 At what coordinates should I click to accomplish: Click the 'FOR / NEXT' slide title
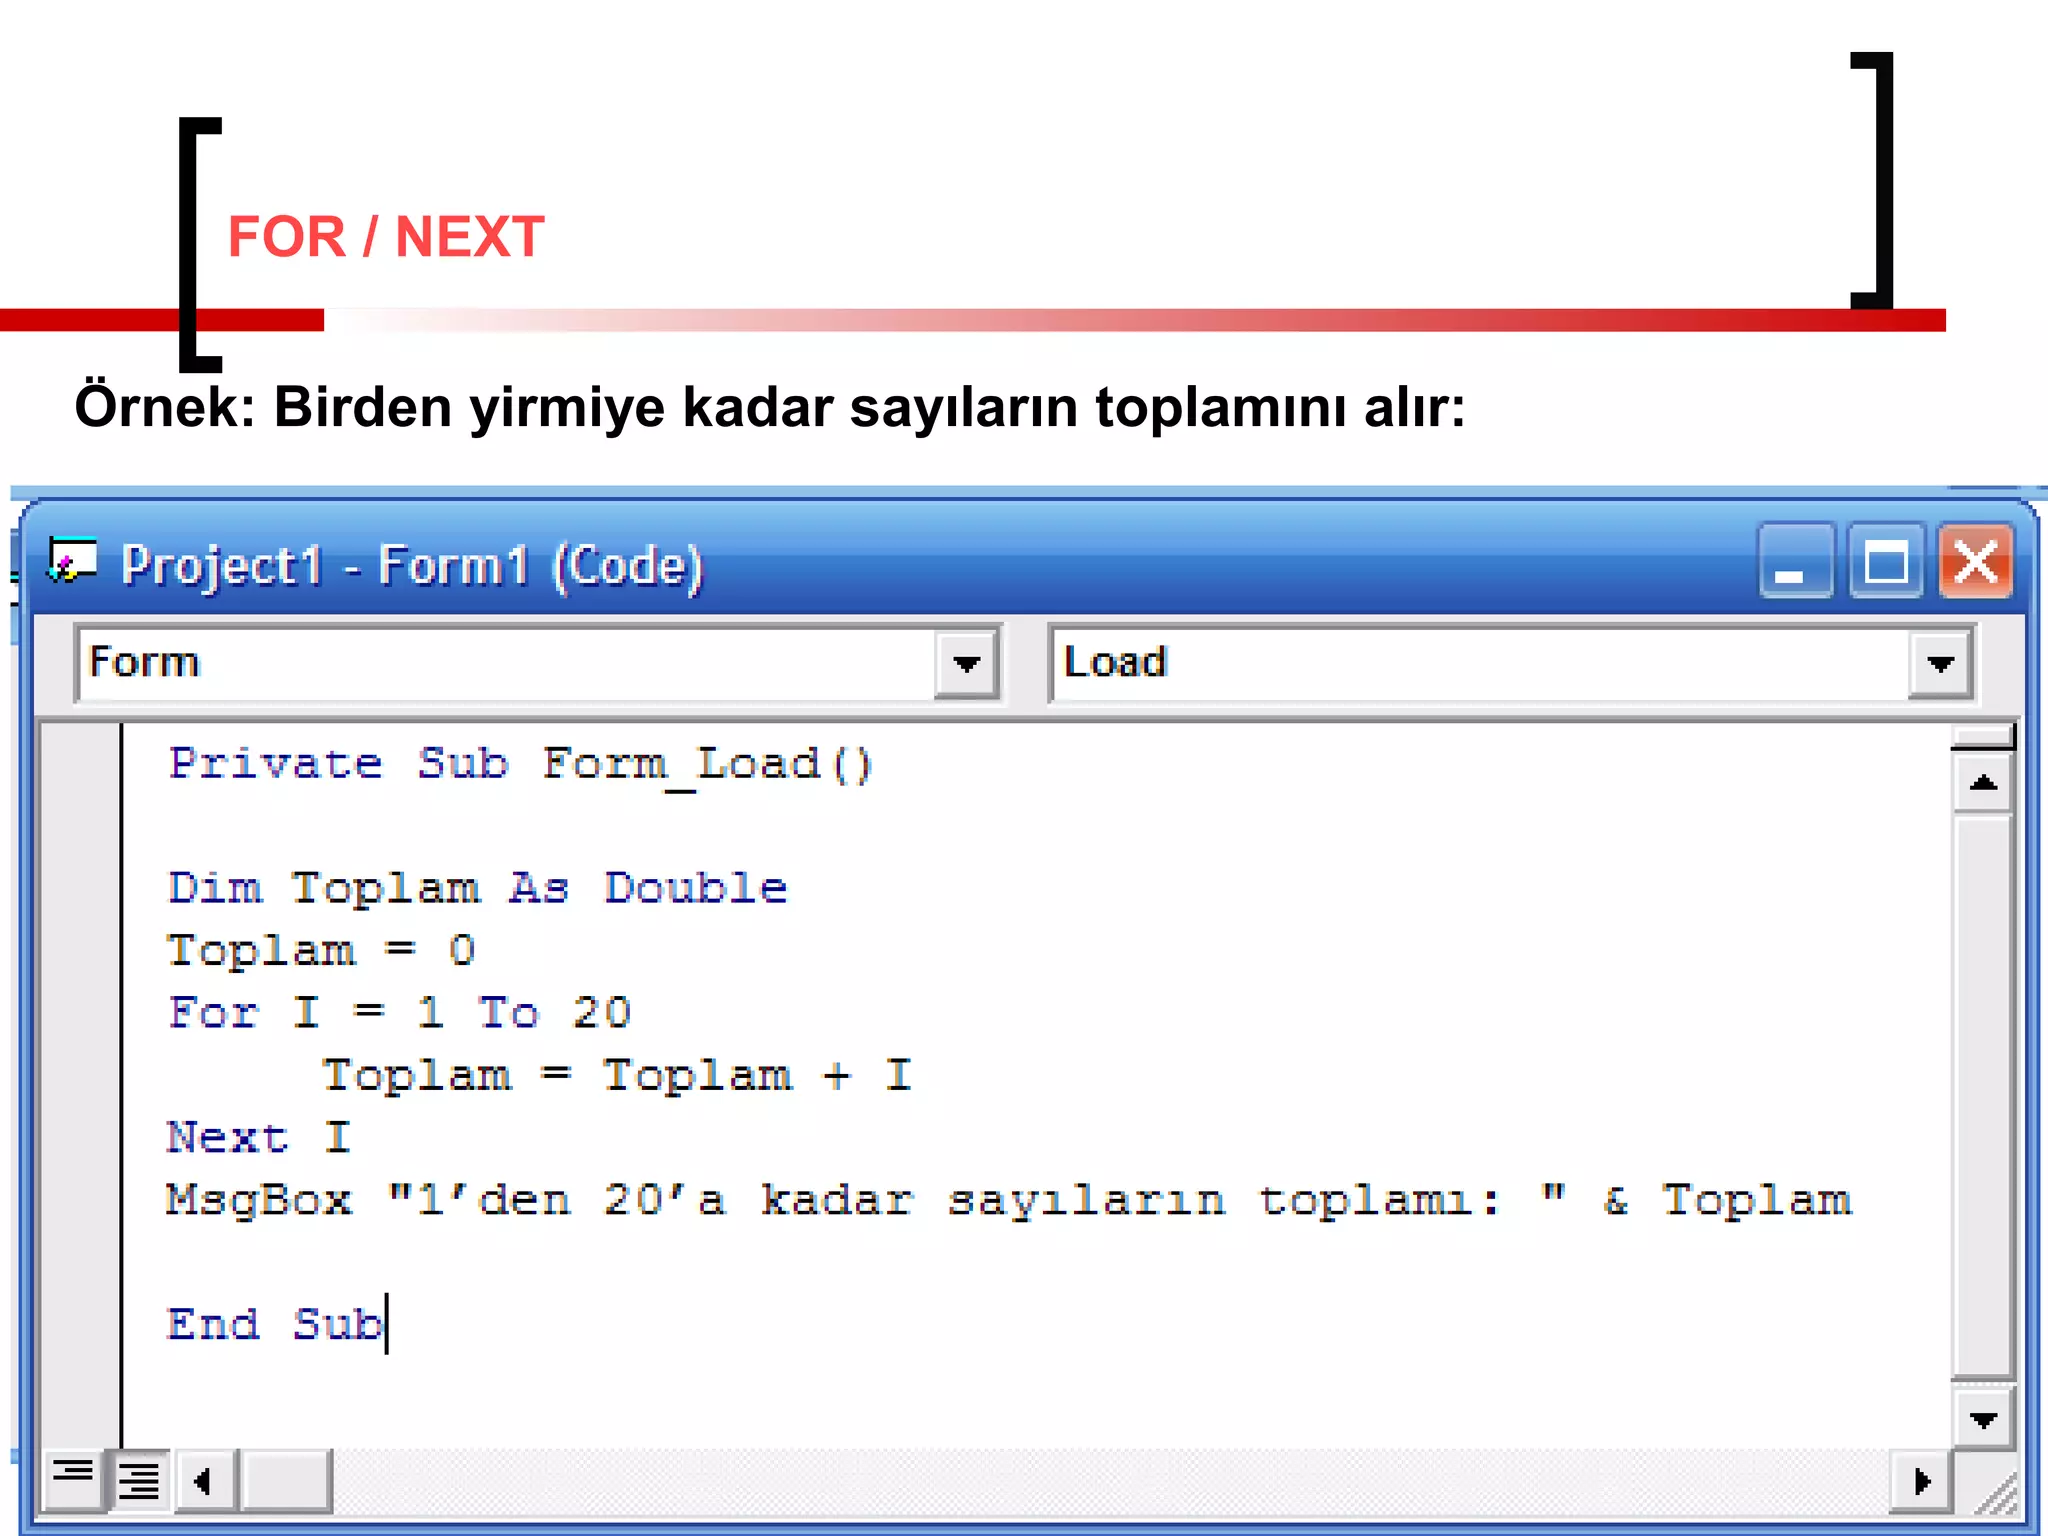pyautogui.click(x=386, y=237)
